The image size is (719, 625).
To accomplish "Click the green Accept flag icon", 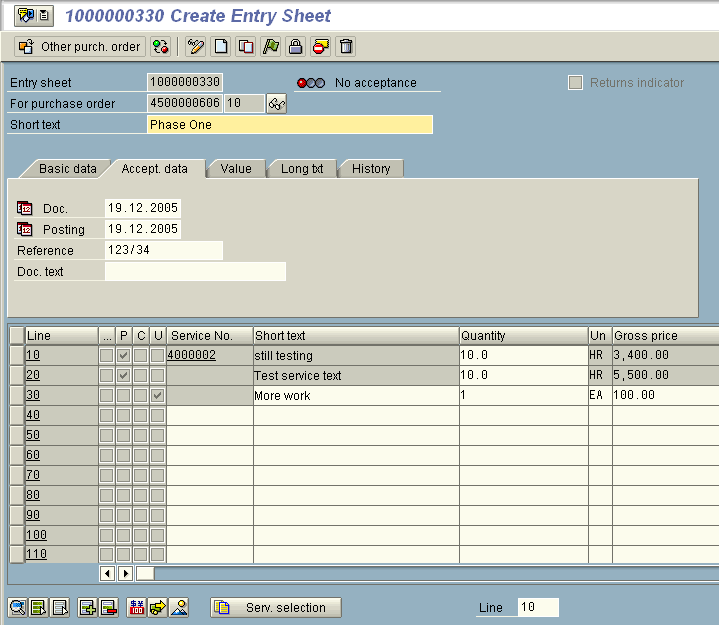I will coord(271,47).
